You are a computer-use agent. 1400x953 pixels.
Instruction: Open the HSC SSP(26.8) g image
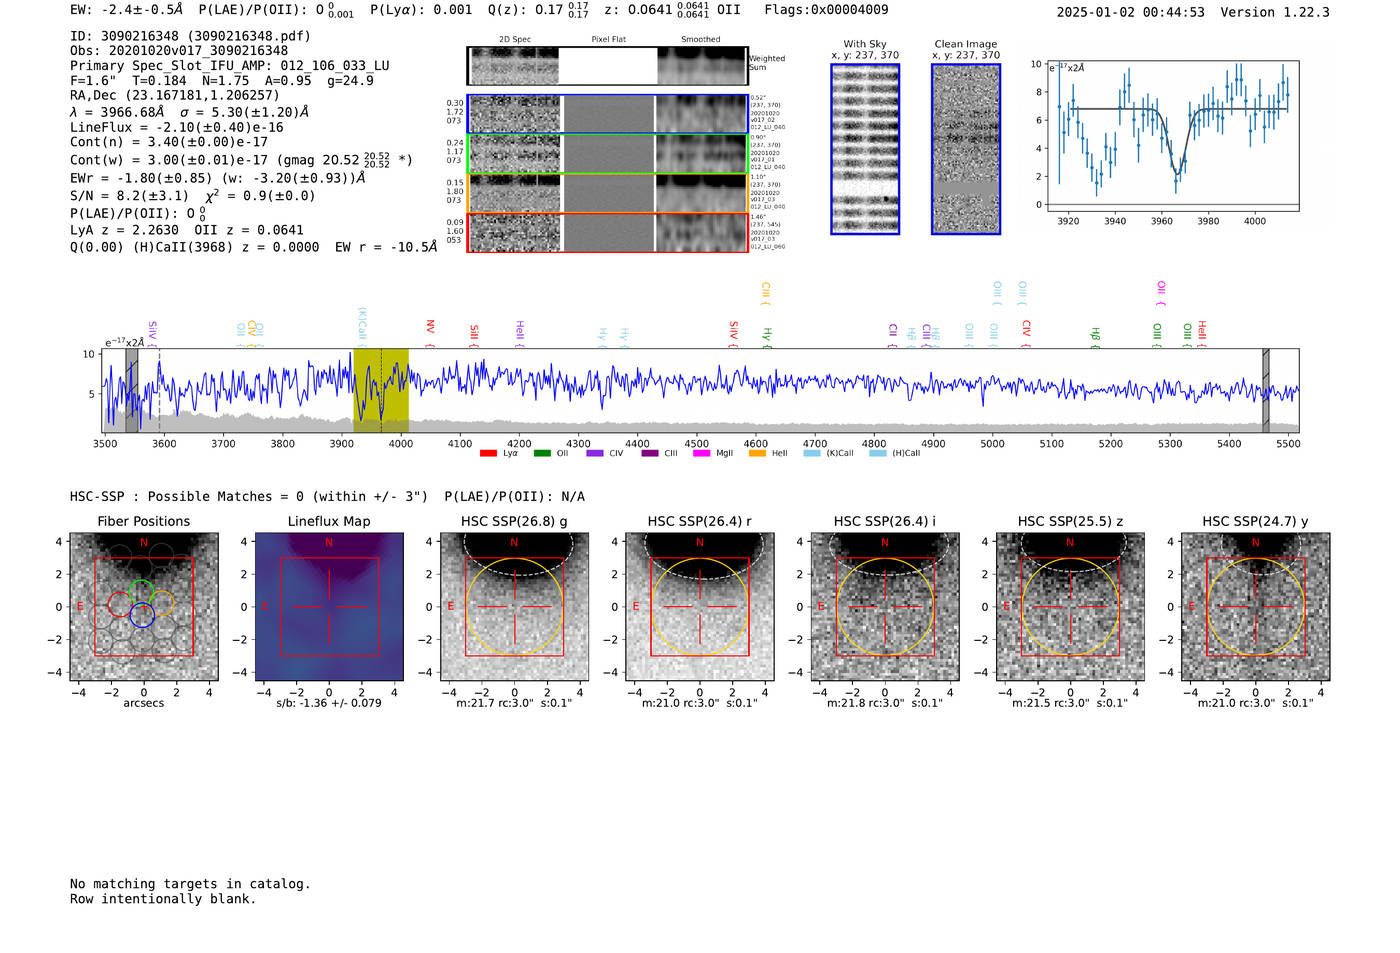514,606
